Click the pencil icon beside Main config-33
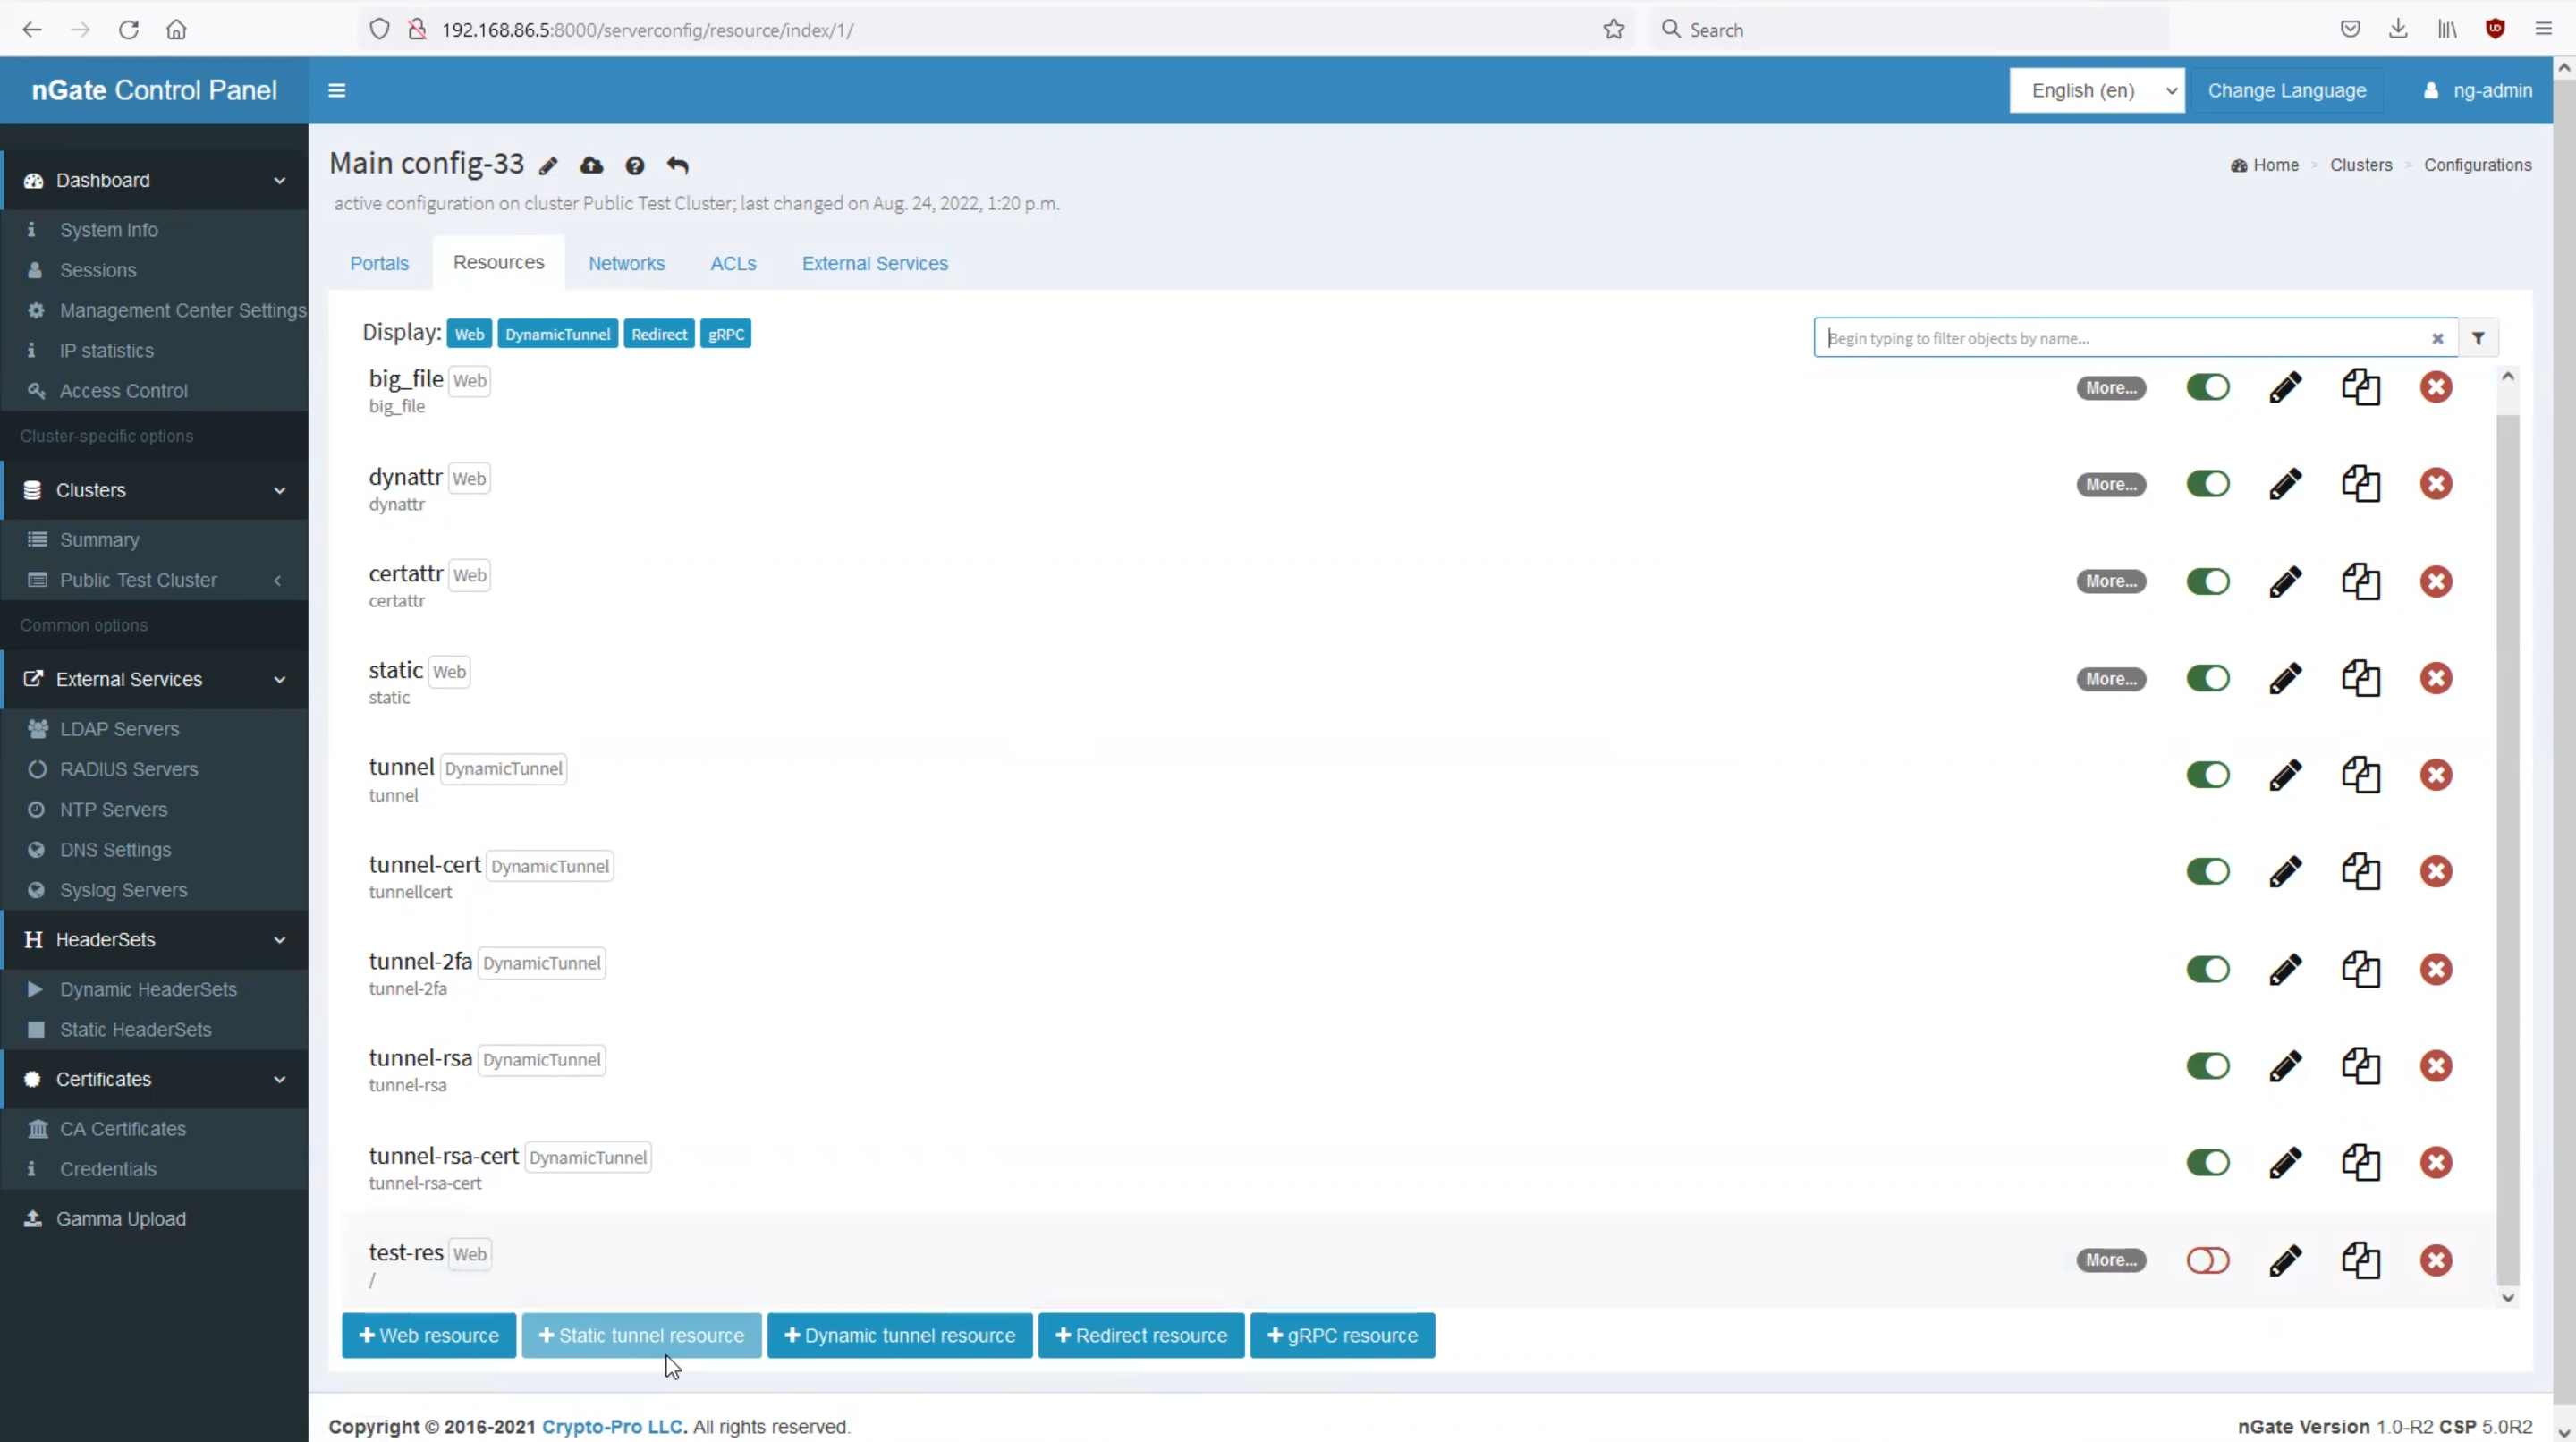This screenshot has height=1442, width=2576. 548,166
